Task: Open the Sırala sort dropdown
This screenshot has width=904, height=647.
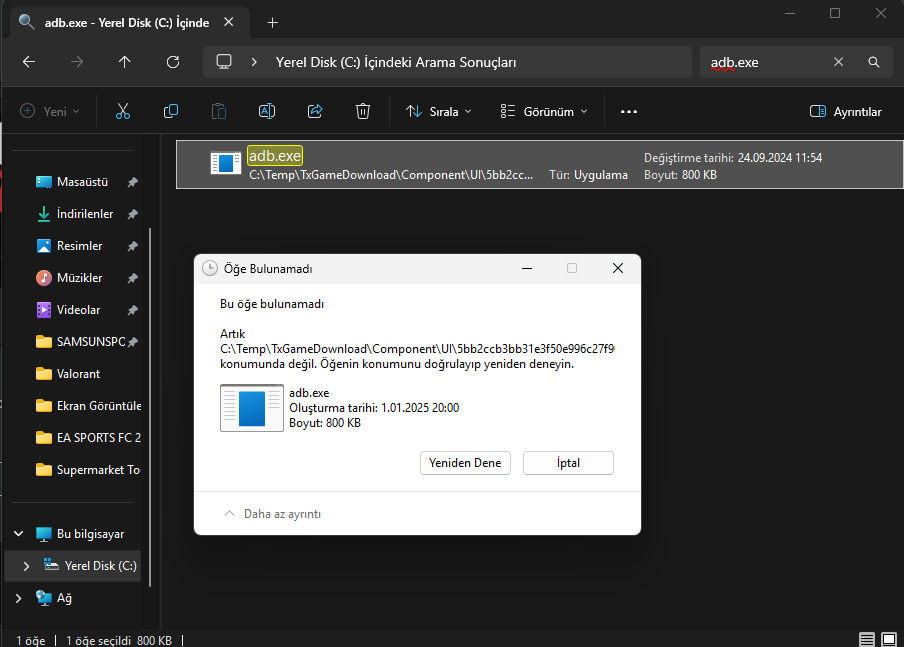Action: [x=439, y=111]
